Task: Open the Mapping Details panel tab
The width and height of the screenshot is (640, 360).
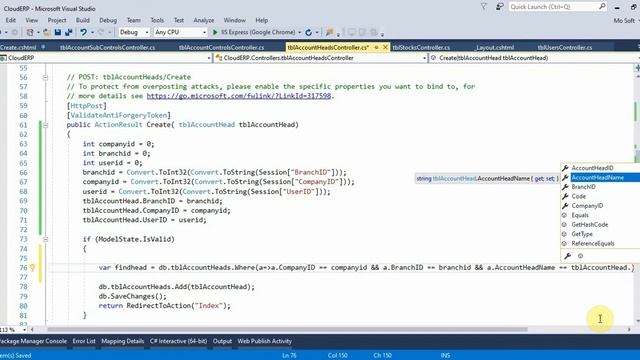Action: point(122,341)
